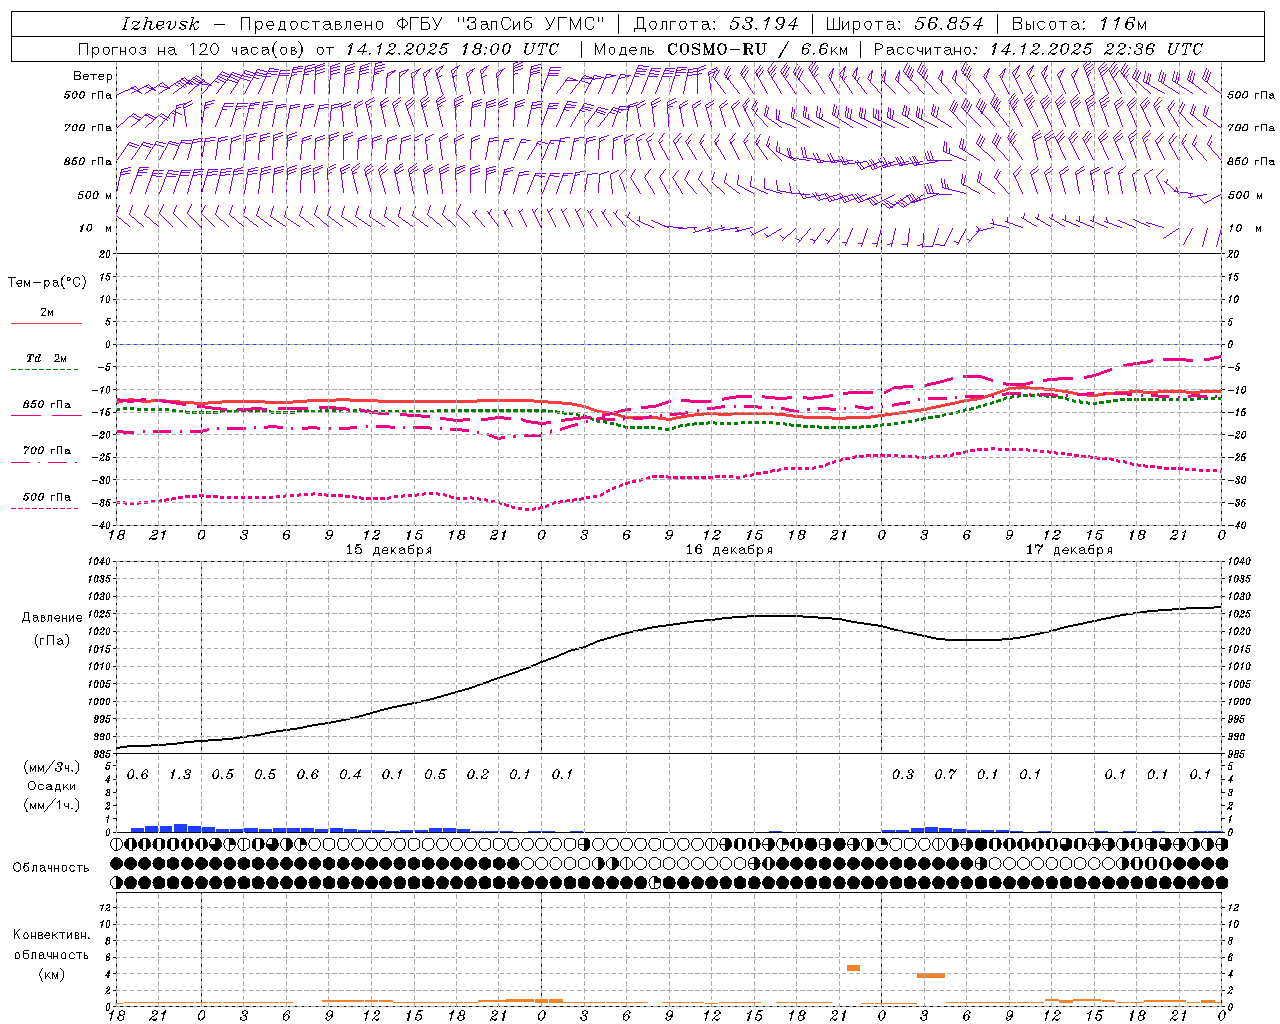Click the orange convective bar near 5 km
This screenshot has height=1024, width=1280.
point(853,968)
